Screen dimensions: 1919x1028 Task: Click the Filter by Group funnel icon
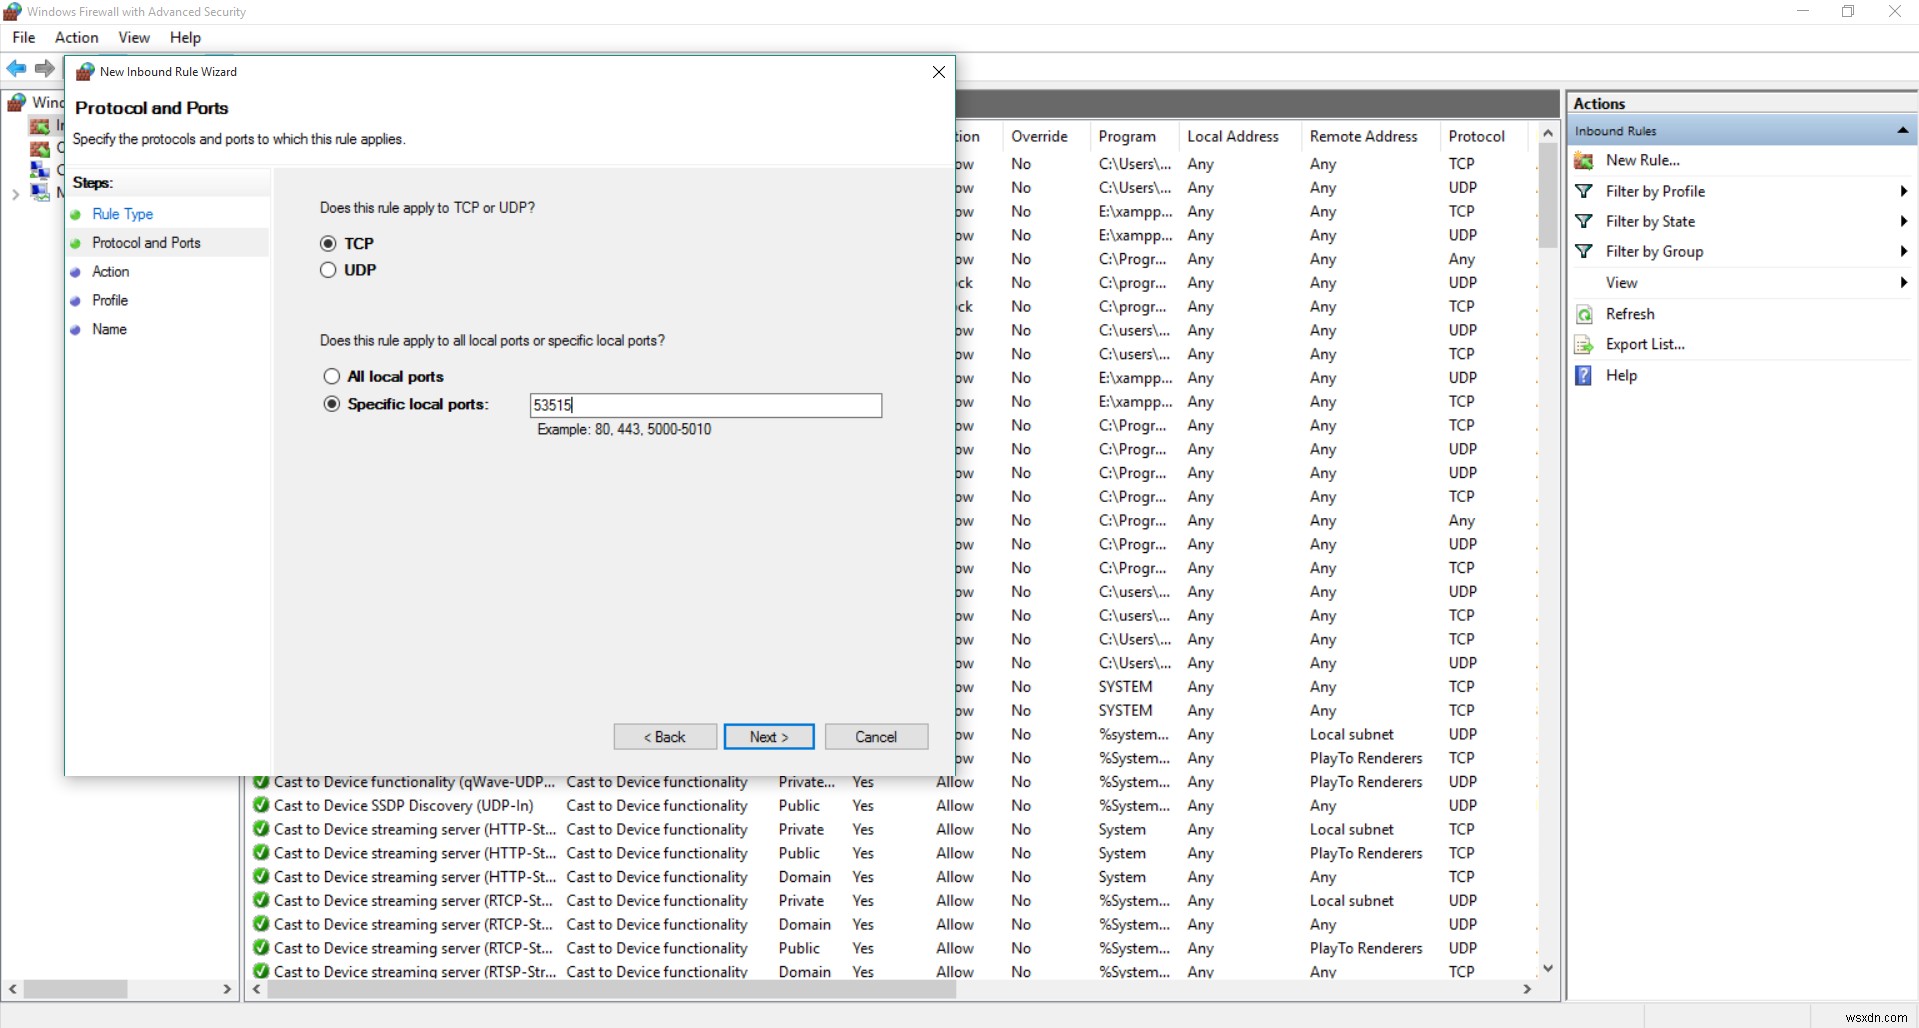click(x=1584, y=251)
